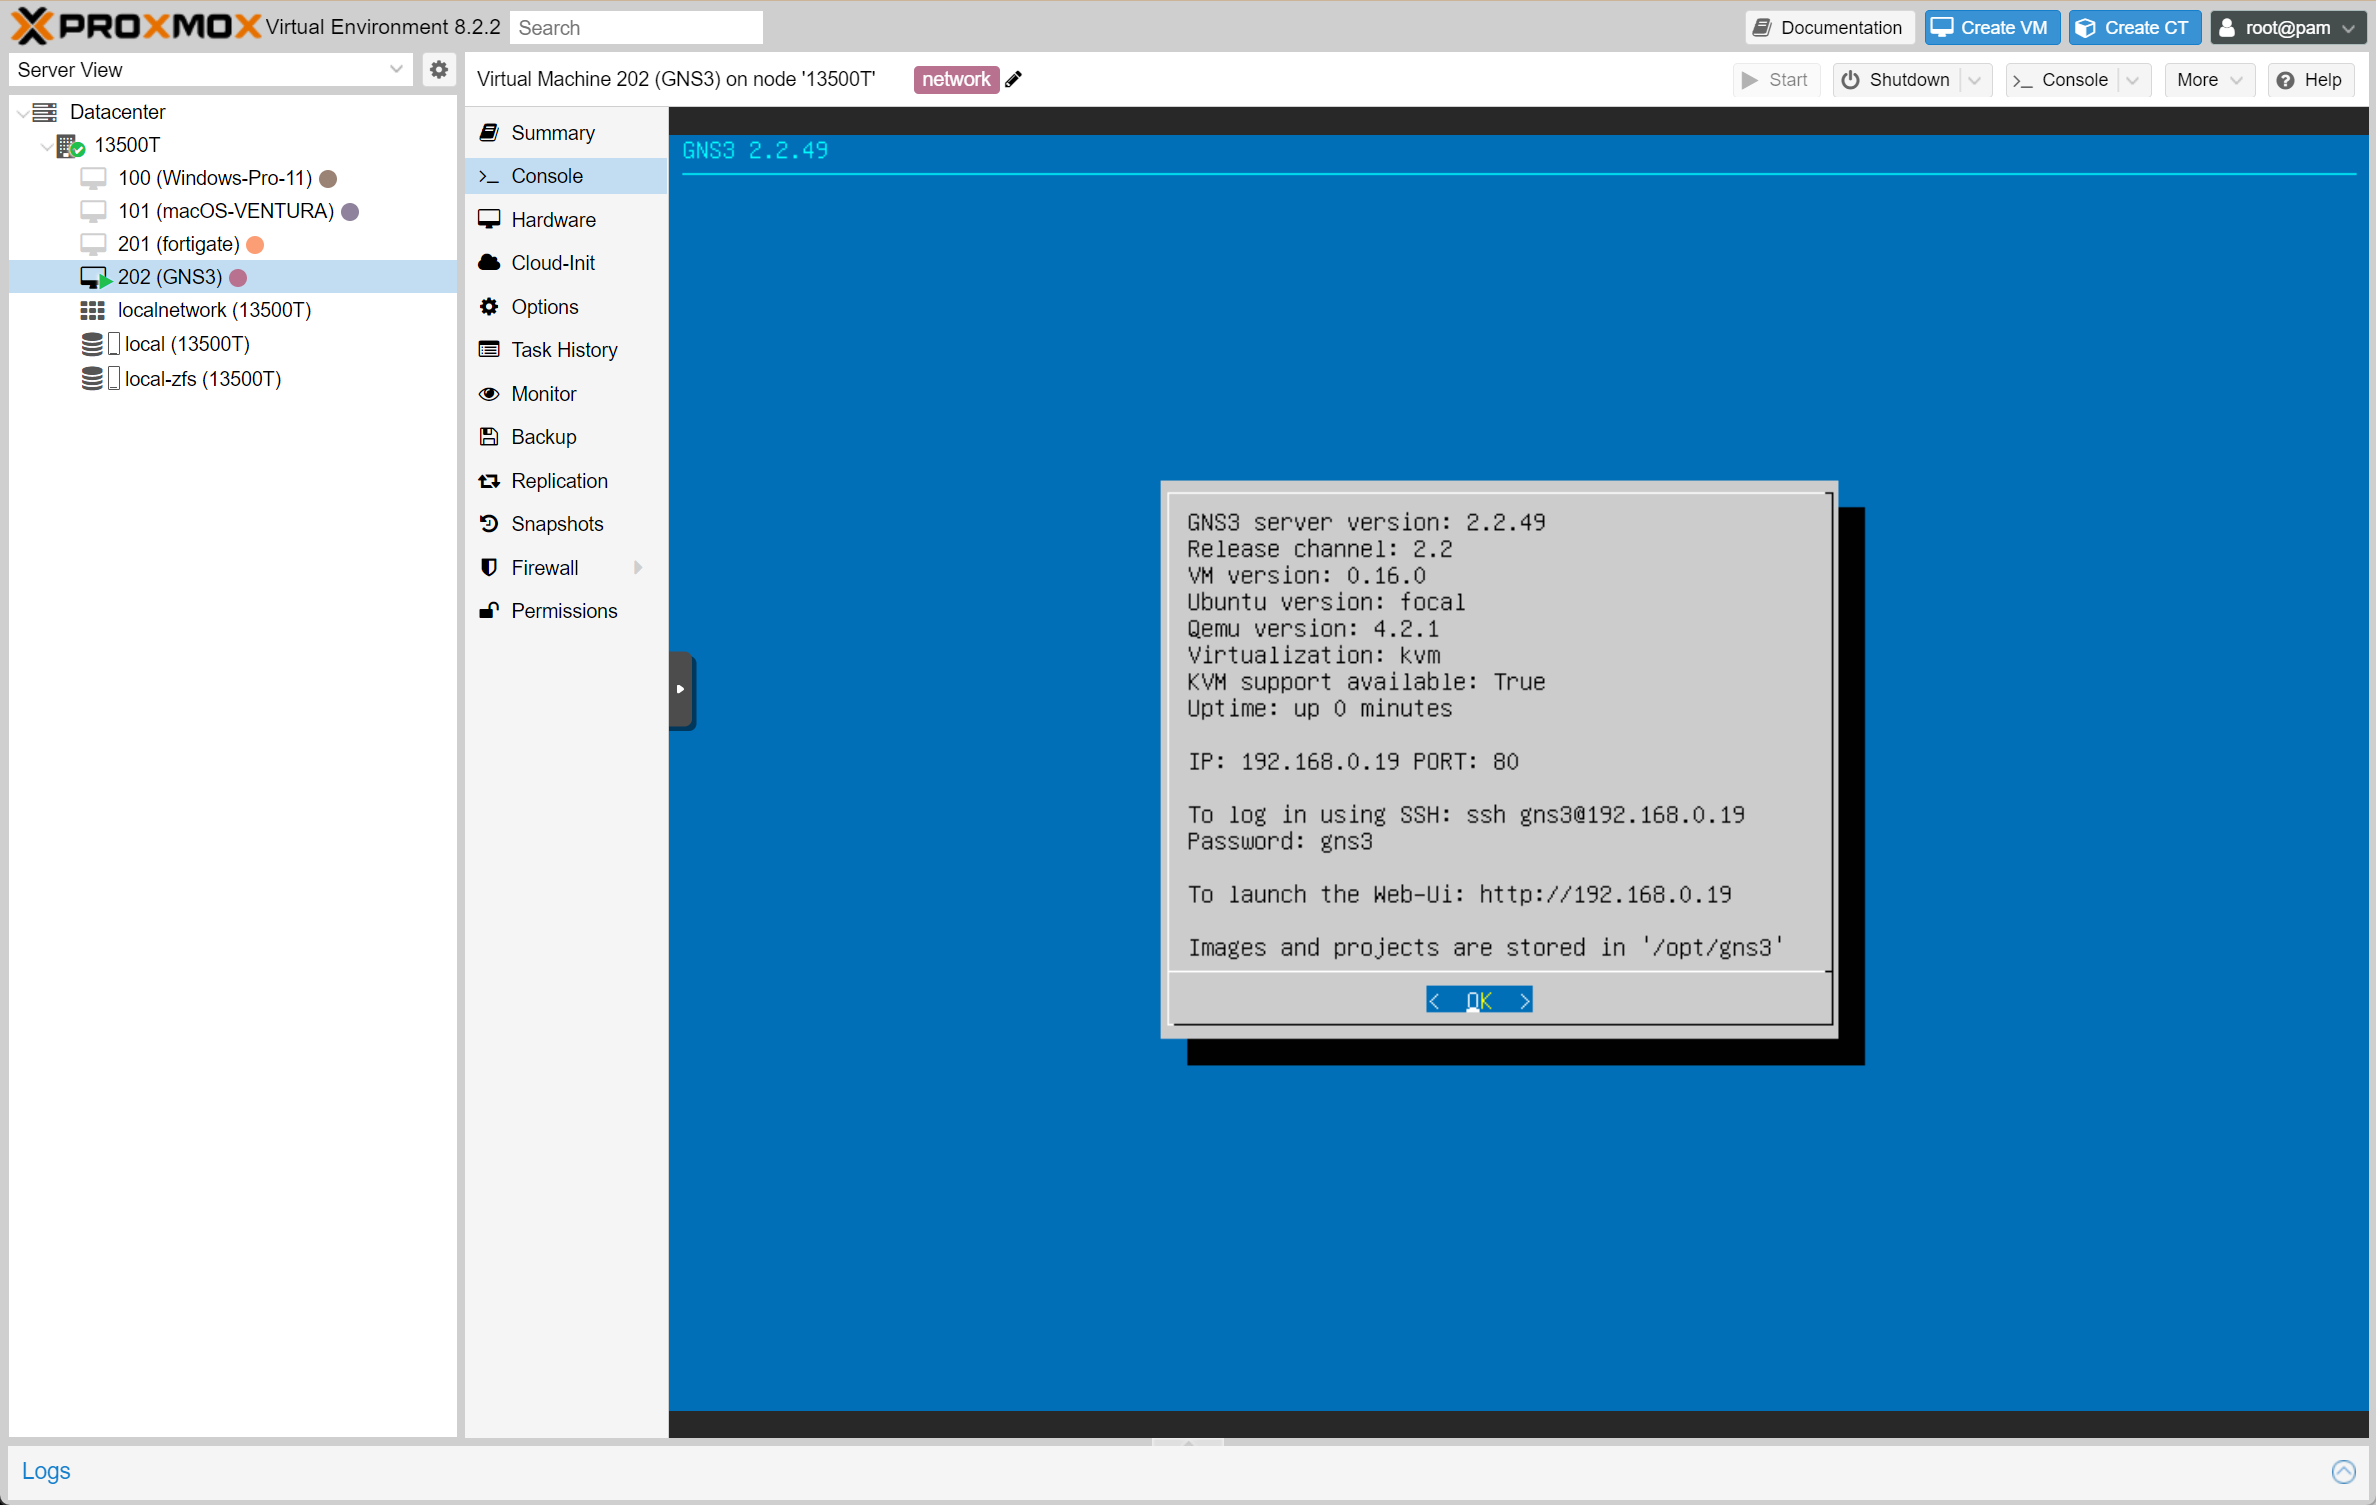The width and height of the screenshot is (2376, 1505).
Task: Select 101 (macOS-VENTURA) in tree
Action: (233, 212)
